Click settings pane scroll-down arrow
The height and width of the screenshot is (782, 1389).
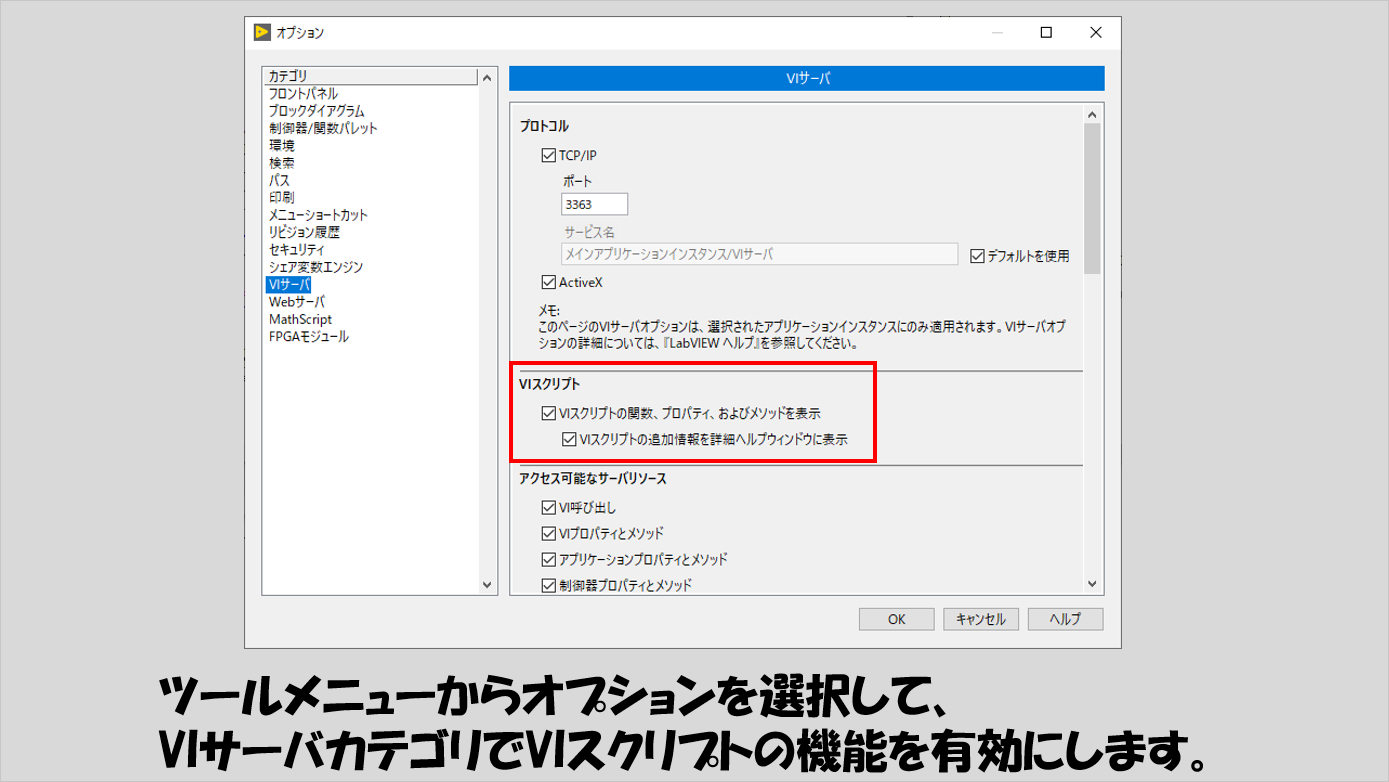(x=1092, y=586)
